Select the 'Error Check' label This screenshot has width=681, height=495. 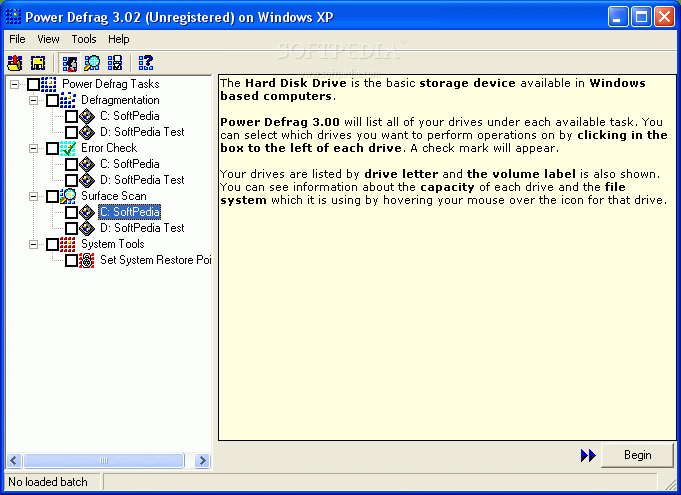(109, 148)
